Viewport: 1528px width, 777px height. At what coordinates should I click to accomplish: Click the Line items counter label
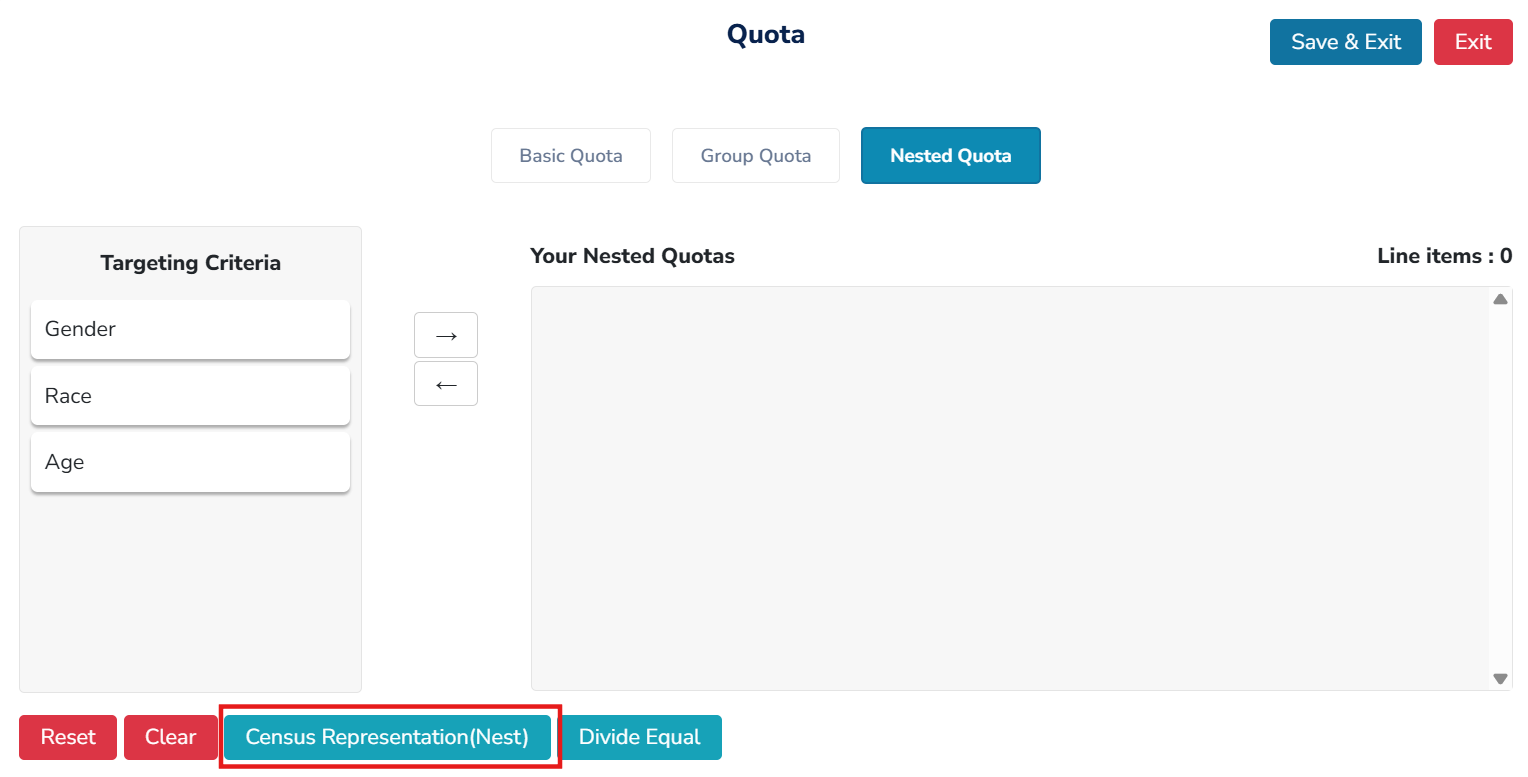1444,256
